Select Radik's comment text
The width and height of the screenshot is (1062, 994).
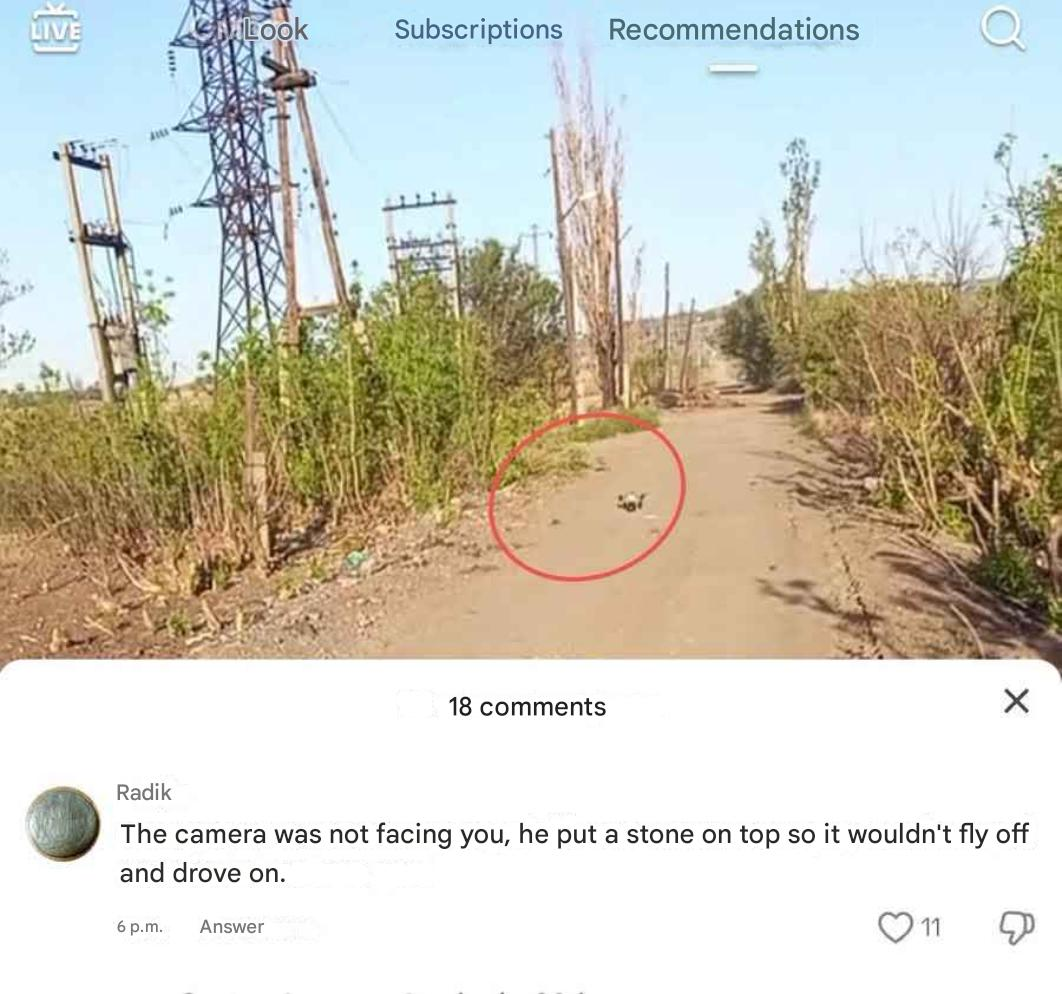point(574,853)
